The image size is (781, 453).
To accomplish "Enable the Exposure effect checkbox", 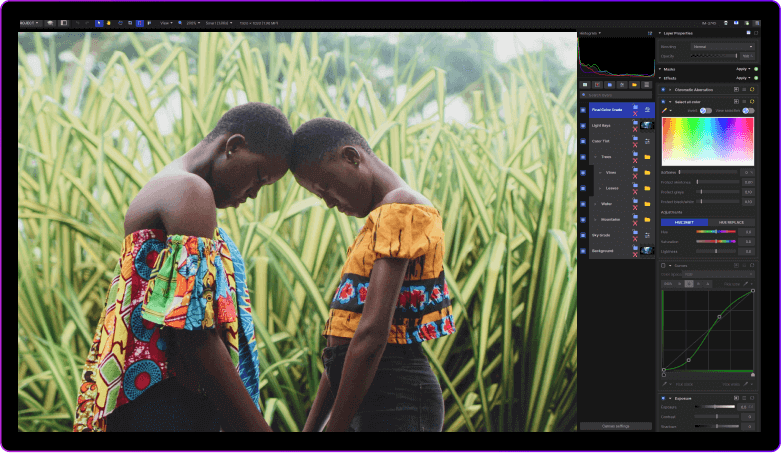I will point(664,398).
